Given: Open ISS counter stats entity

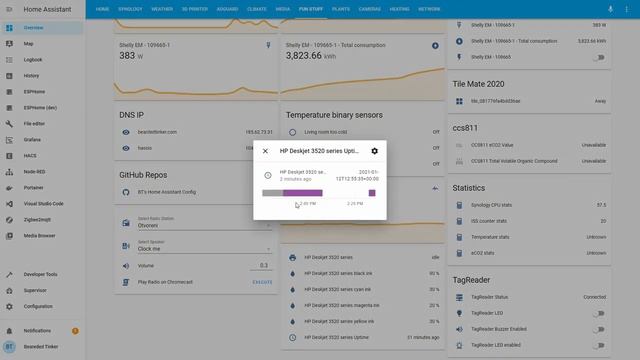Looking at the screenshot, I should pyautogui.click(x=529, y=221).
